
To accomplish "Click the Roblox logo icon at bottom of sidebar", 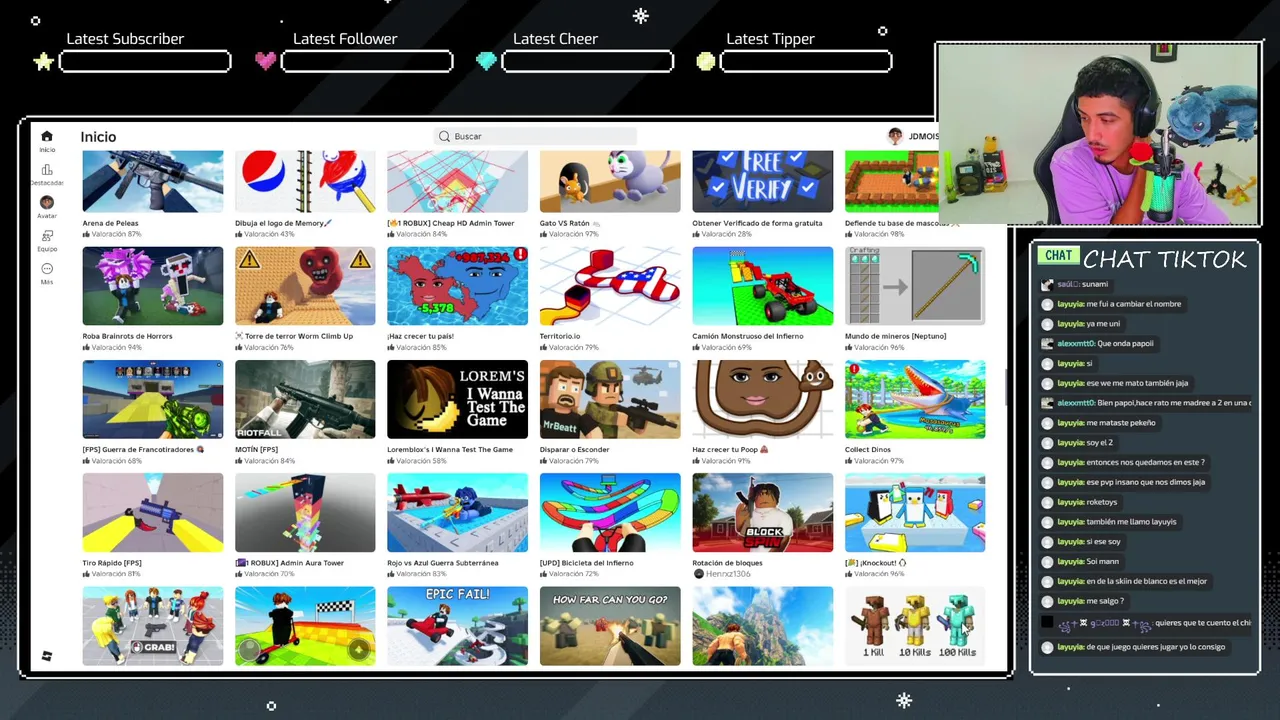I will click(46, 656).
